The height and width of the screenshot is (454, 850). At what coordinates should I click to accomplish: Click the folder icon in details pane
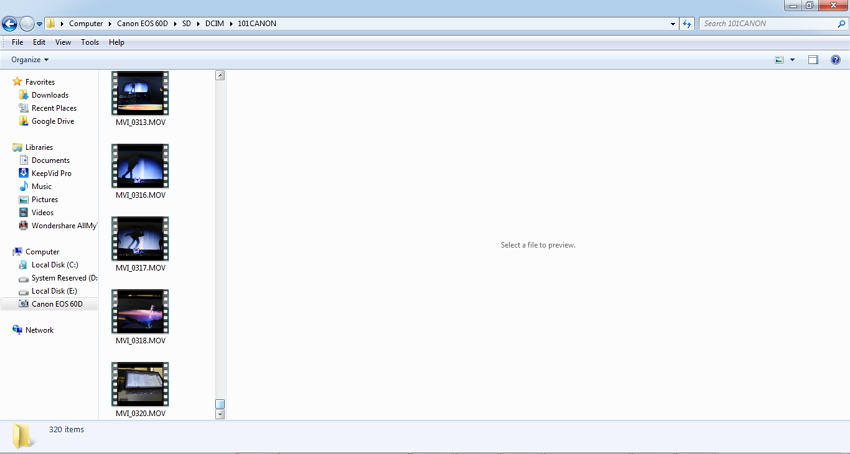(x=22, y=435)
